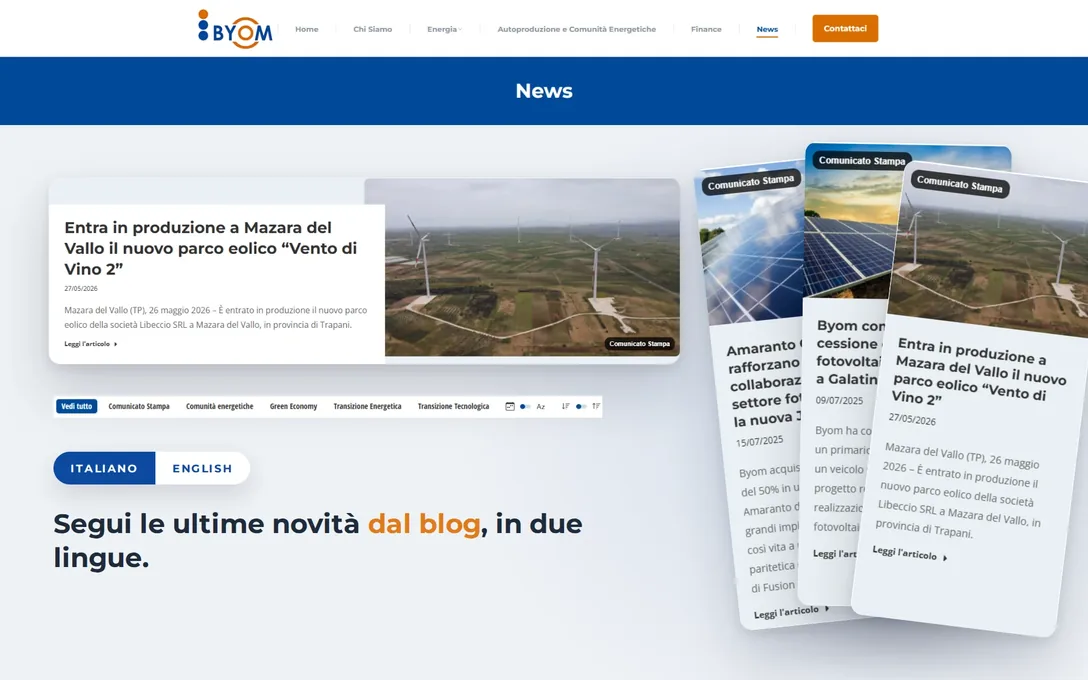This screenshot has height=680, width=1088.
Task: Click the ascending sort order icon
Action: pos(596,406)
